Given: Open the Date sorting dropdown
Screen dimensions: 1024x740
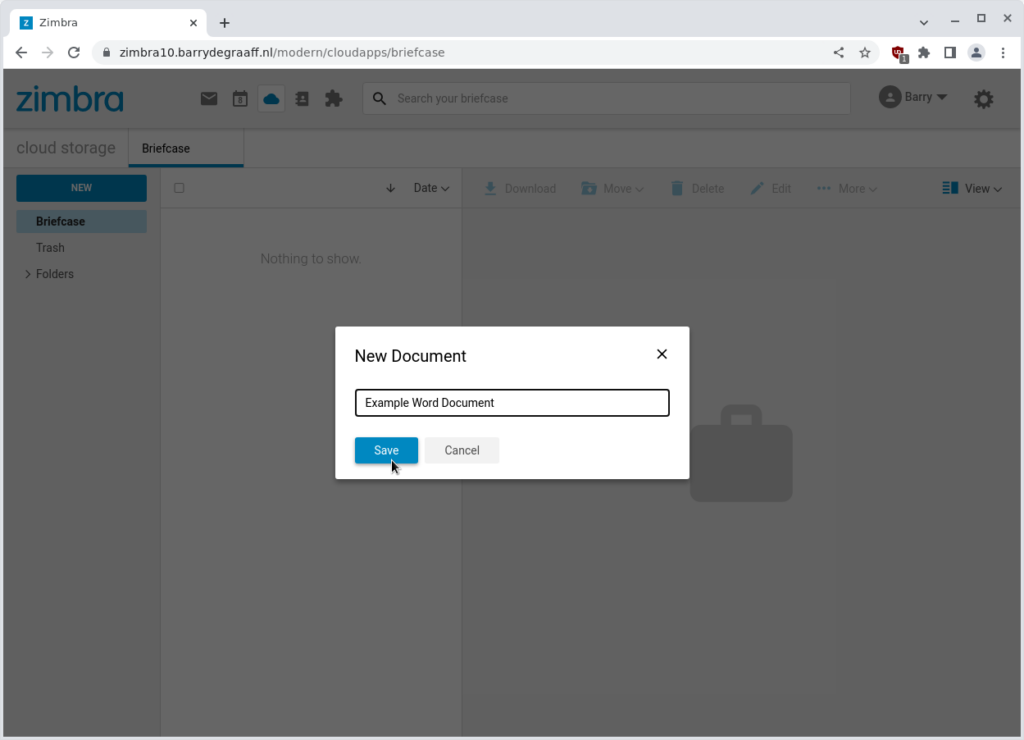Looking at the screenshot, I should [431, 188].
